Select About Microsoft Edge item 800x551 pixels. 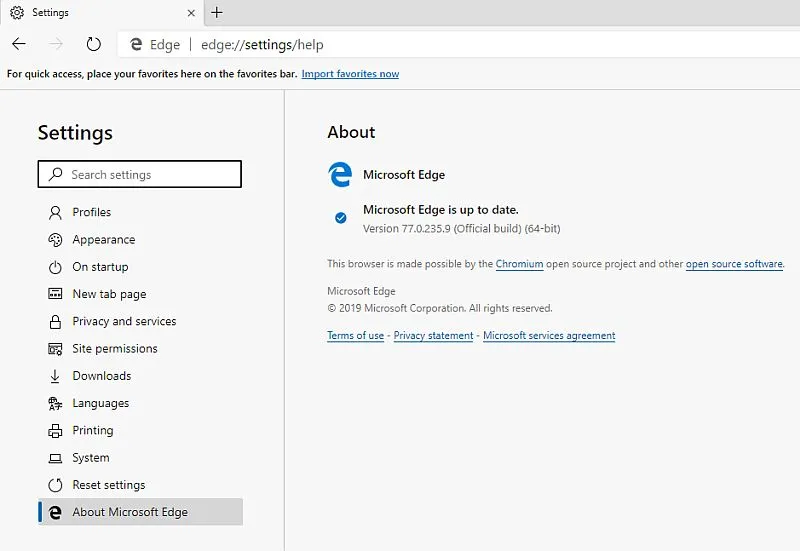pyautogui.click(x=140, y=512)
